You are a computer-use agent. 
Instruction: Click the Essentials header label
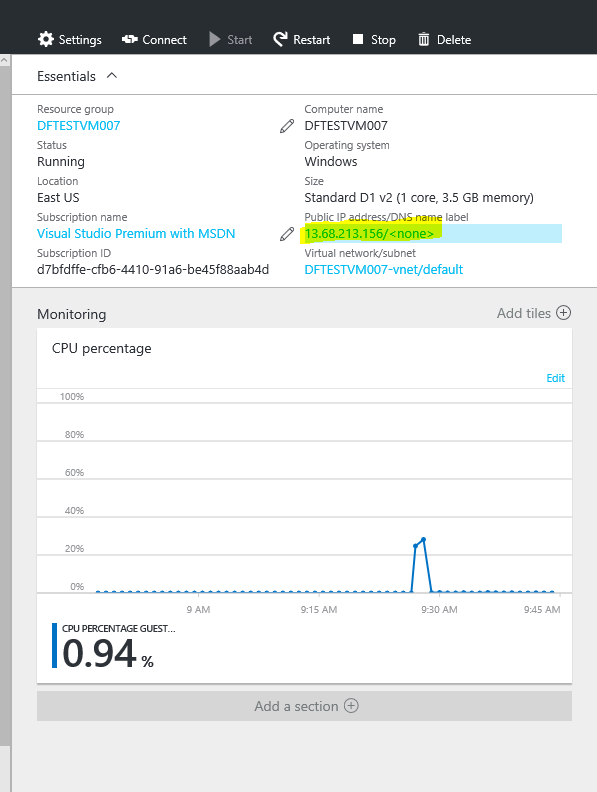point(66,76)
